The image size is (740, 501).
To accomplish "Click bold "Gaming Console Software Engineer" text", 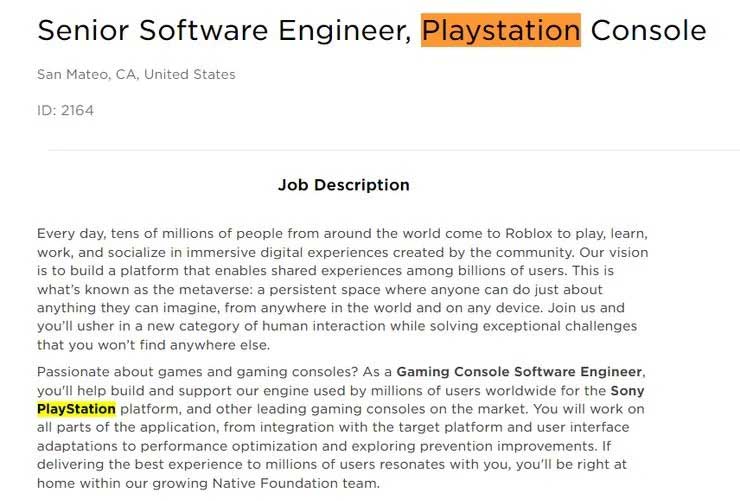I will (519, 372).
